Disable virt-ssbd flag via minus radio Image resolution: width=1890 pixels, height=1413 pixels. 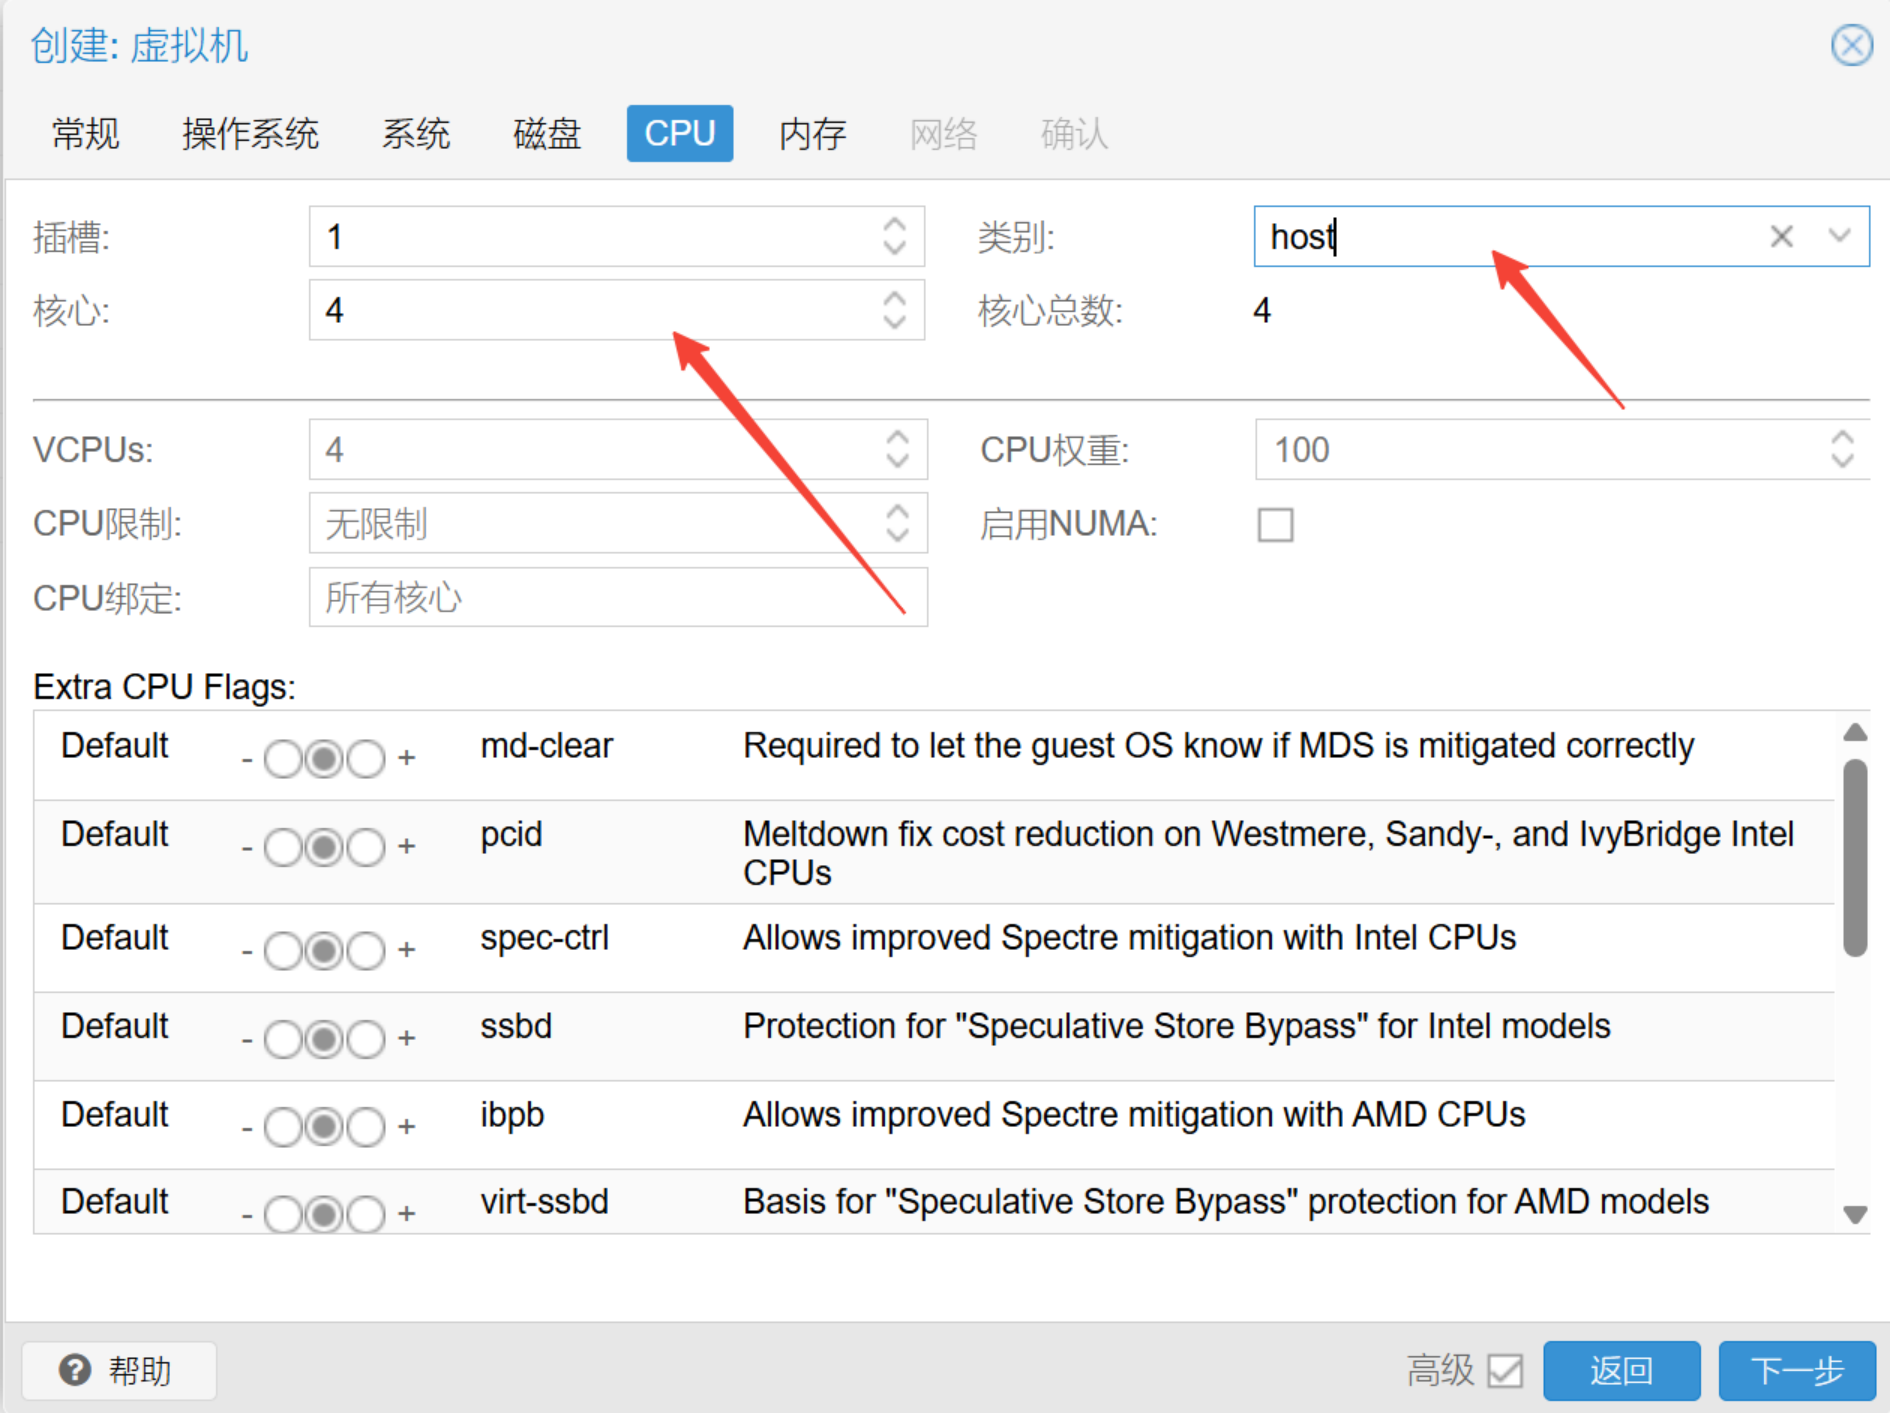coord(283,1215)
